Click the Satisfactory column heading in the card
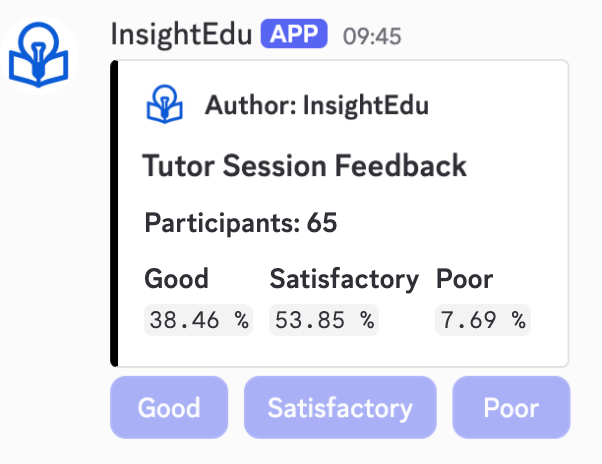This screenshot has width=602, height=464. pyautogui.click(x=344, y=279)
